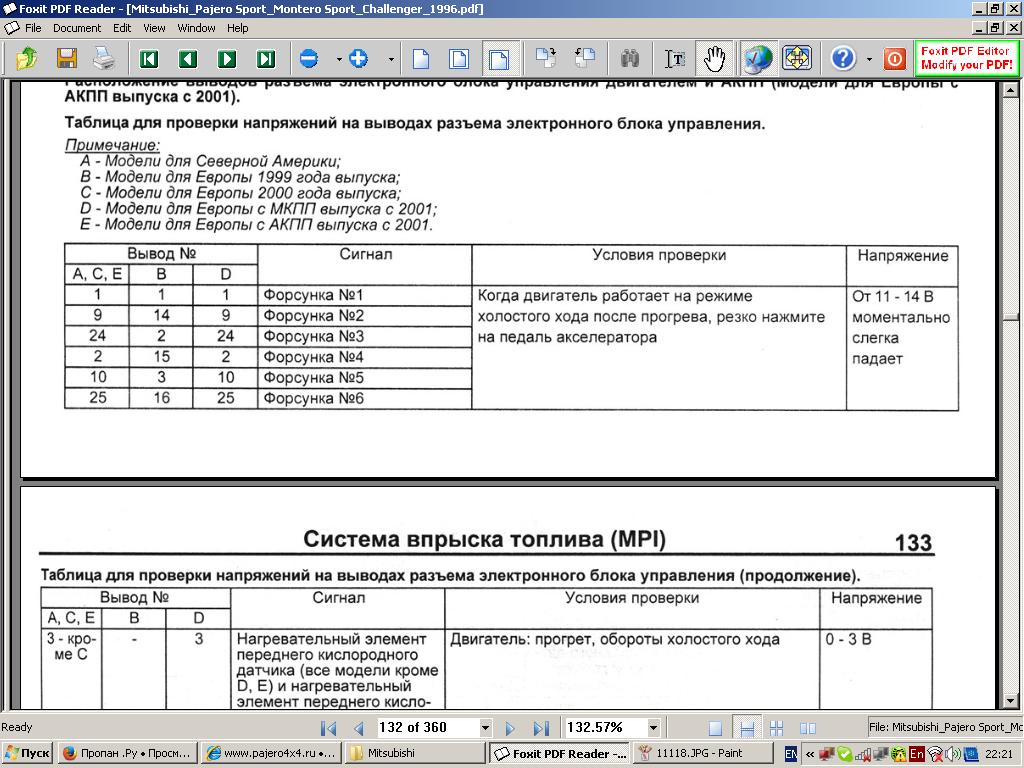Expand the zoom percentage dropdown
The height and width of the screenshot is (768, 1024).
[653, 728]
